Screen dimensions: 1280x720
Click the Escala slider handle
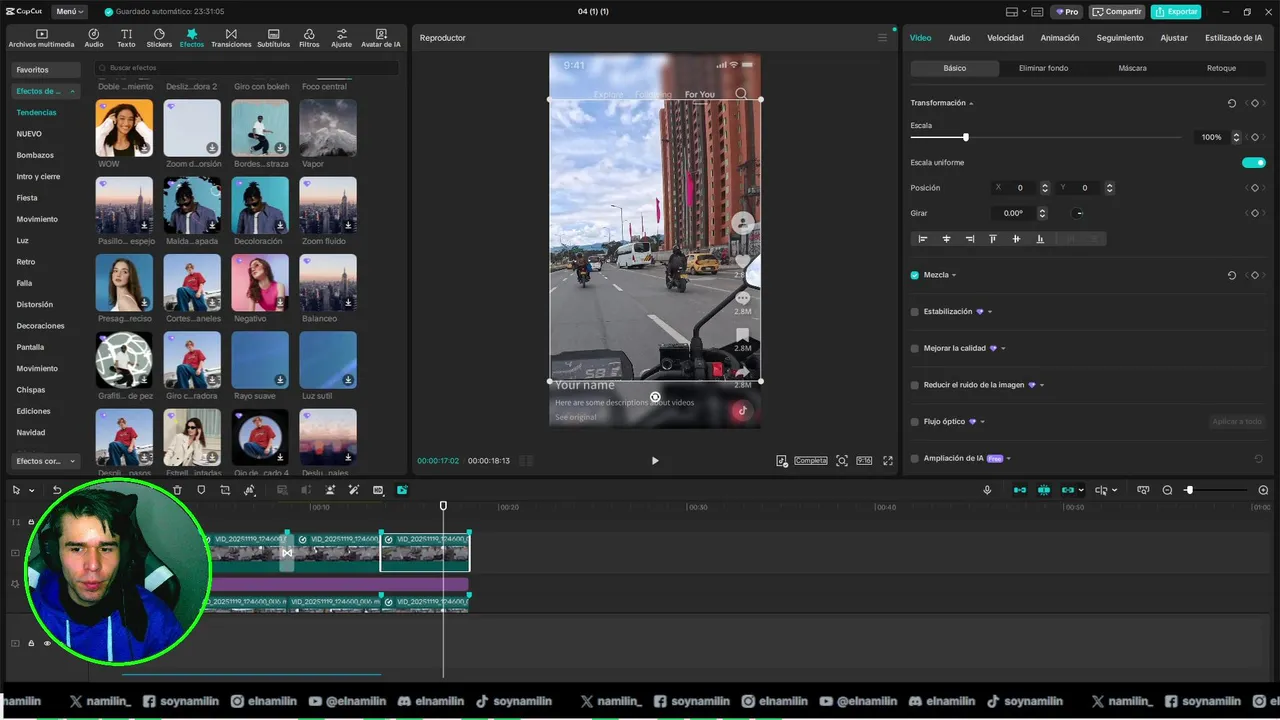965,137
